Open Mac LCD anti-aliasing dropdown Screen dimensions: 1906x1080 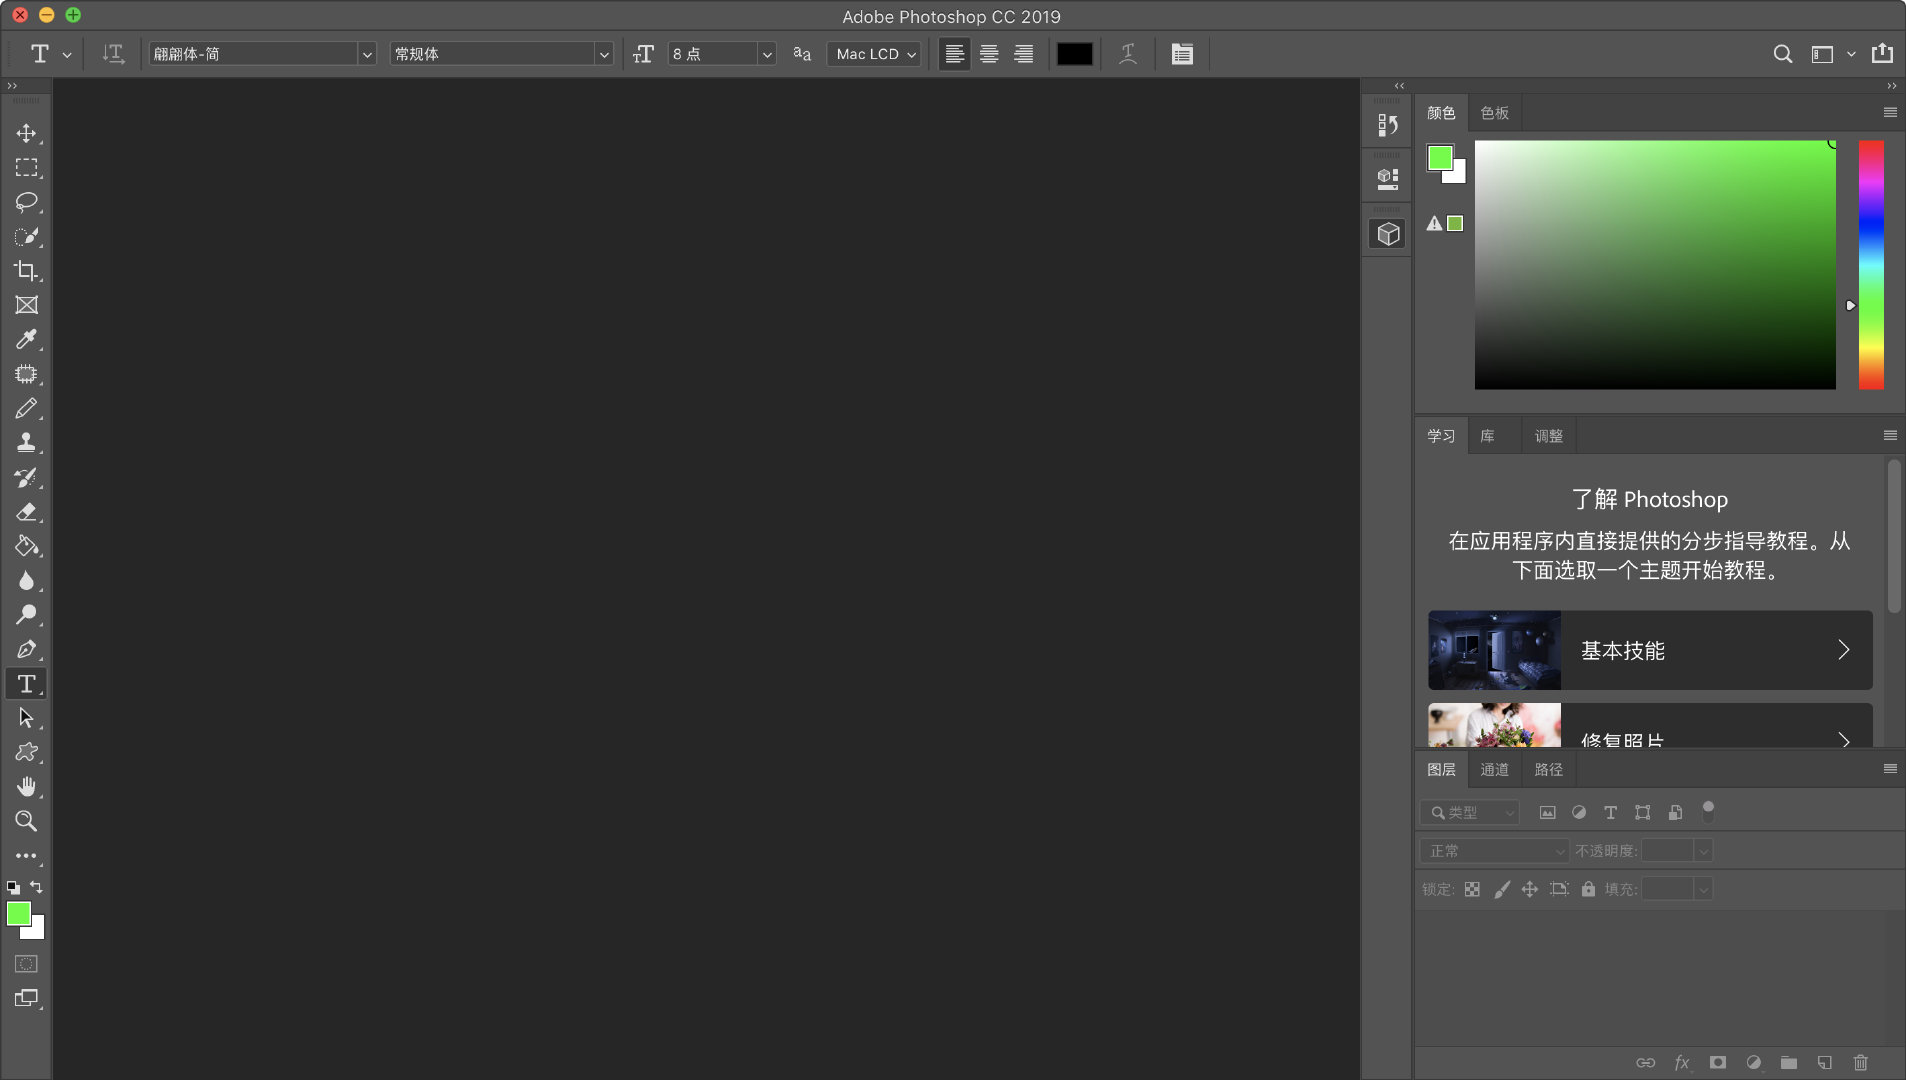coord(876,54)
